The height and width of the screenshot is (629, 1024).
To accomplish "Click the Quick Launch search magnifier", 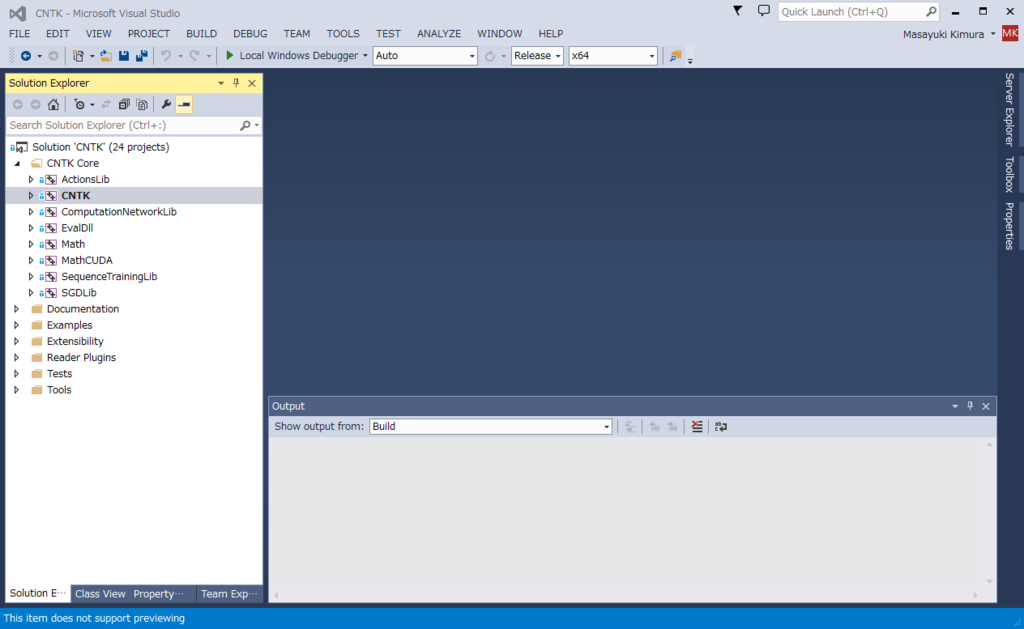I will [931, 12].
